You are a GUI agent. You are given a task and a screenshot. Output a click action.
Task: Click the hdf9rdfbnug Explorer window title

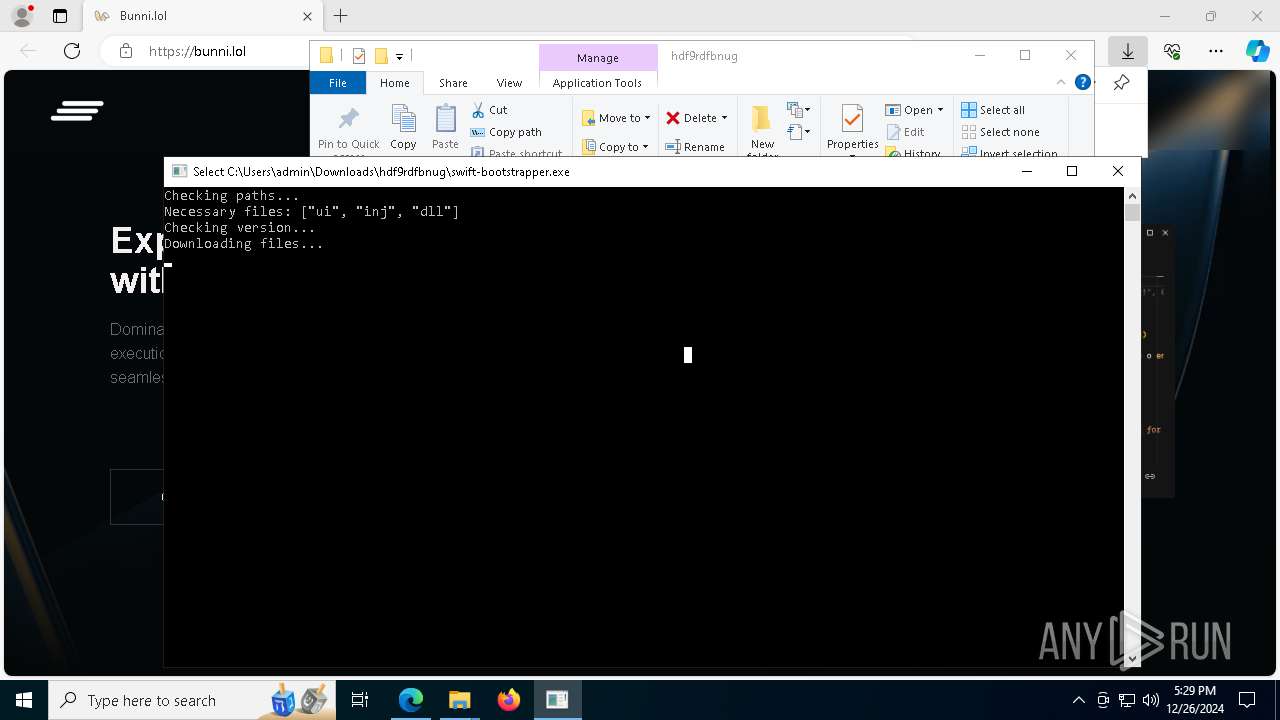pyautogui.click(x=704, y=56)
